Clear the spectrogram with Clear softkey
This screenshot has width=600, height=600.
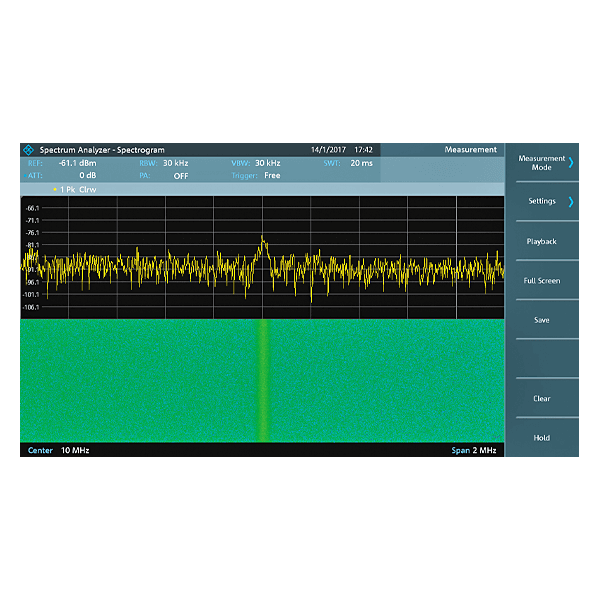coord(541,398)
